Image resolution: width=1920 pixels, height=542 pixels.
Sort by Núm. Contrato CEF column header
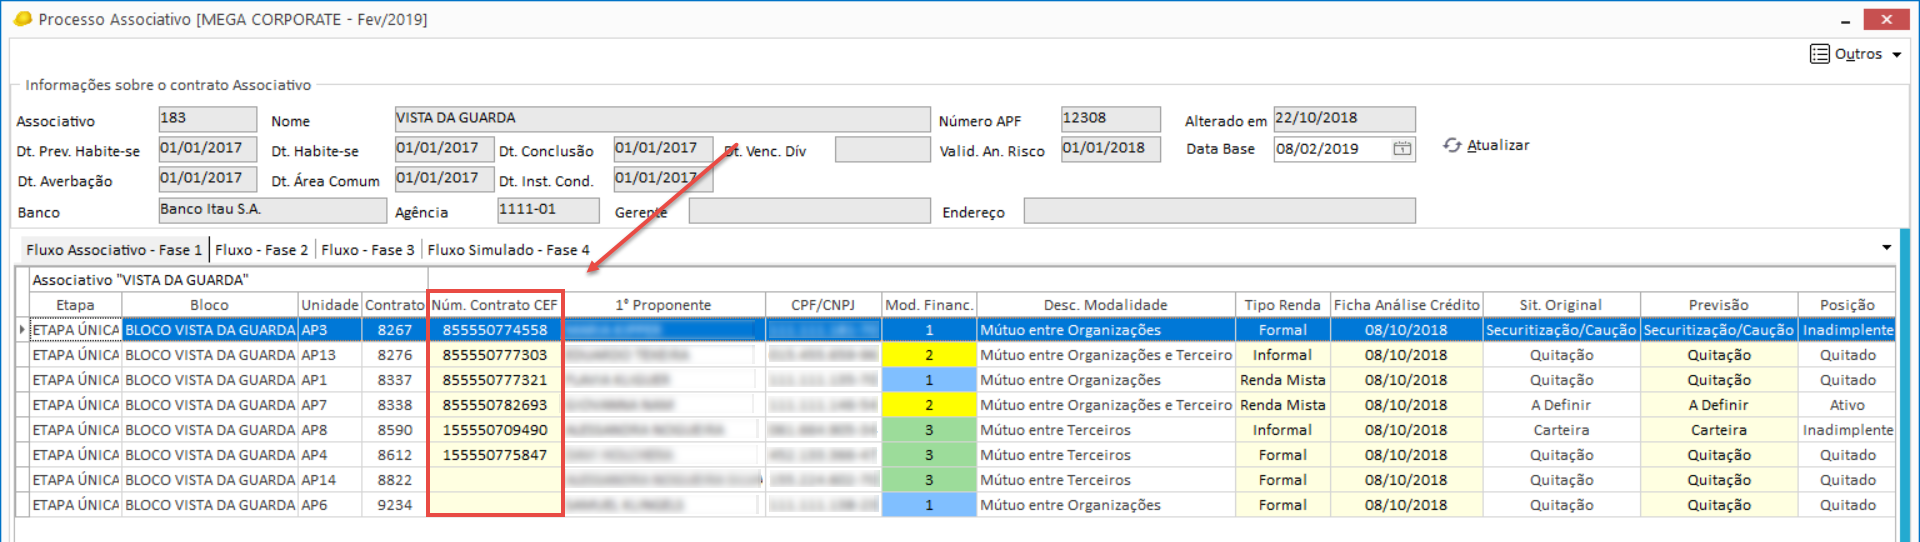click(x=495, y=305)
